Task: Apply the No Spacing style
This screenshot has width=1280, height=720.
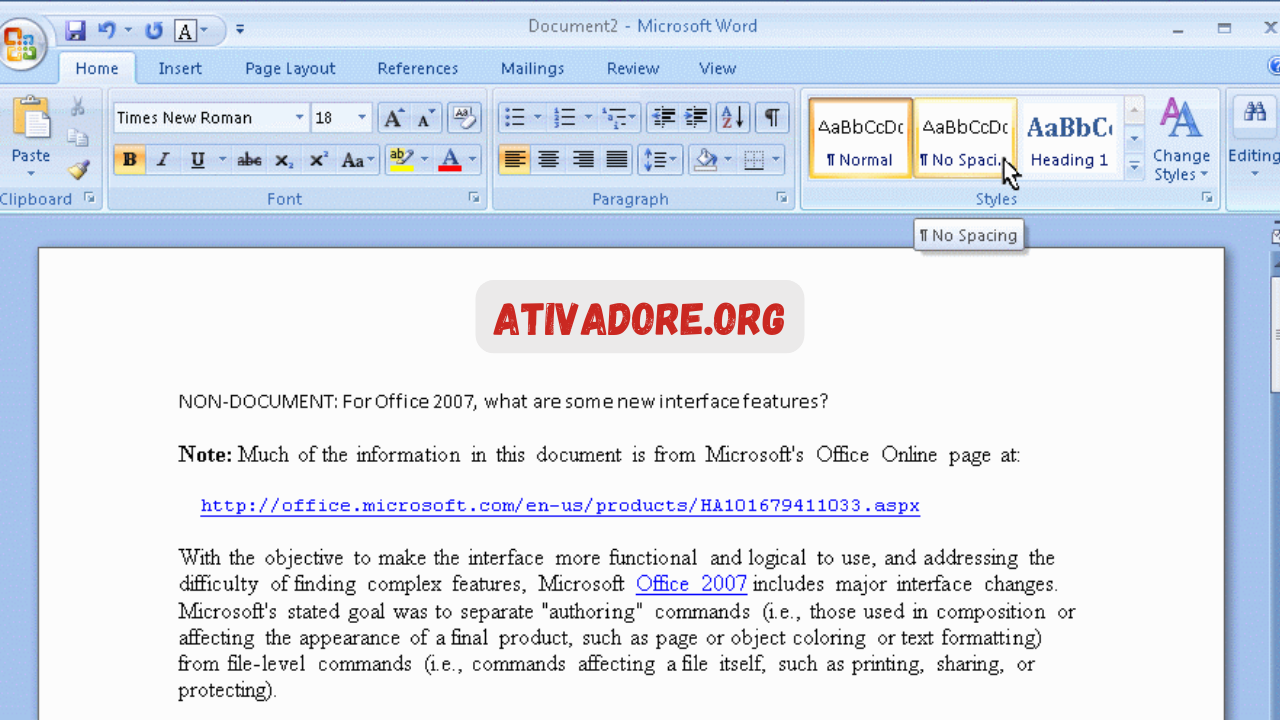Action: tap(964, 138)
